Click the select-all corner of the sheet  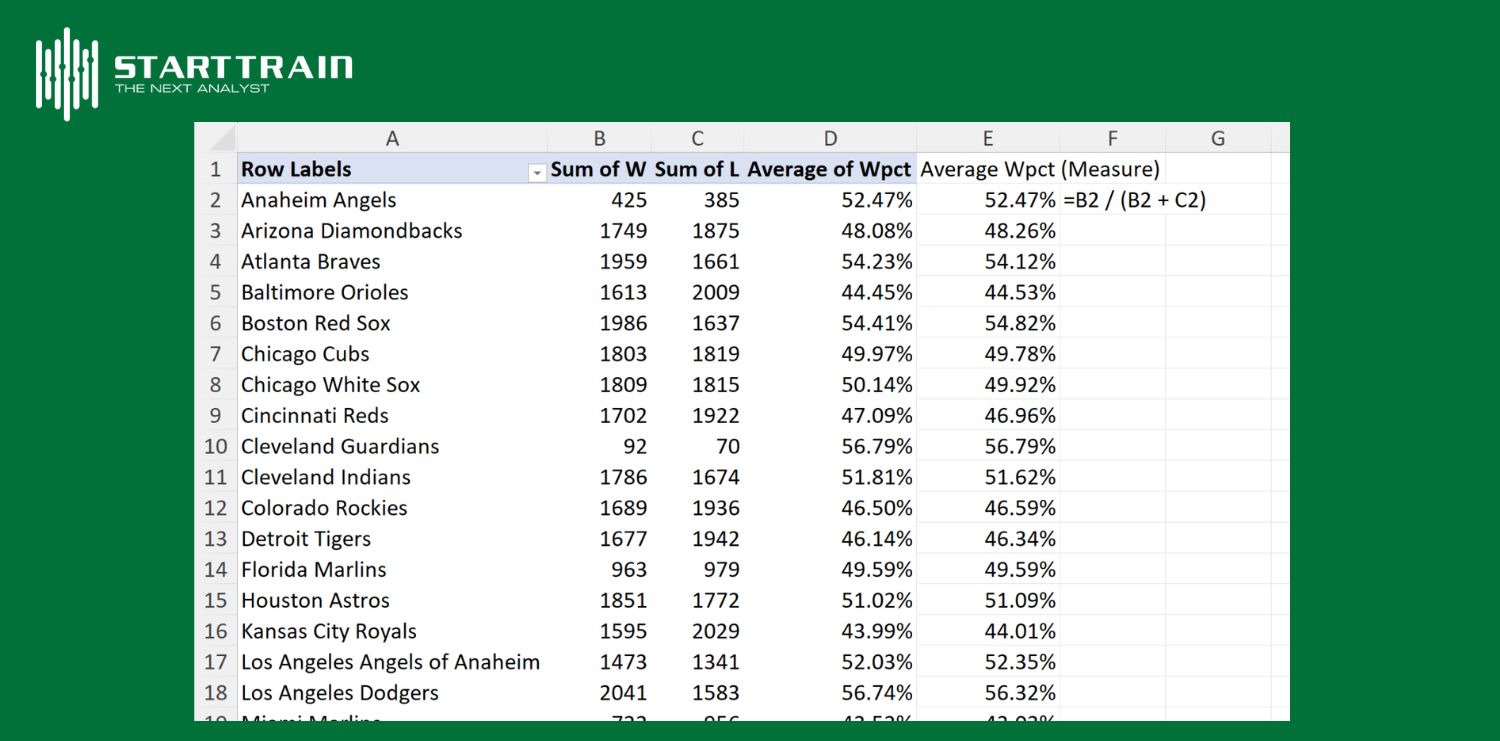pyautogui.click(x=215, y=138)
